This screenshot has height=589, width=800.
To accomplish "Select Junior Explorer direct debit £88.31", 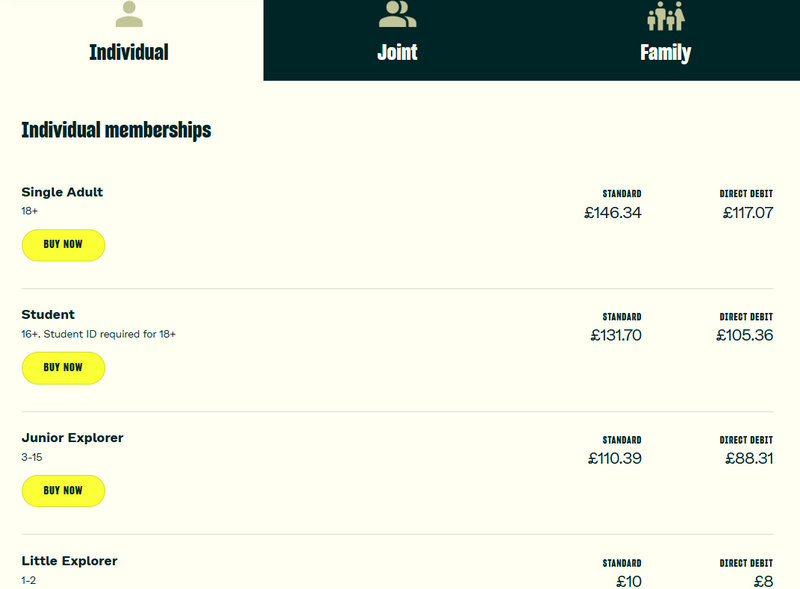I will [x=749, y=459].
